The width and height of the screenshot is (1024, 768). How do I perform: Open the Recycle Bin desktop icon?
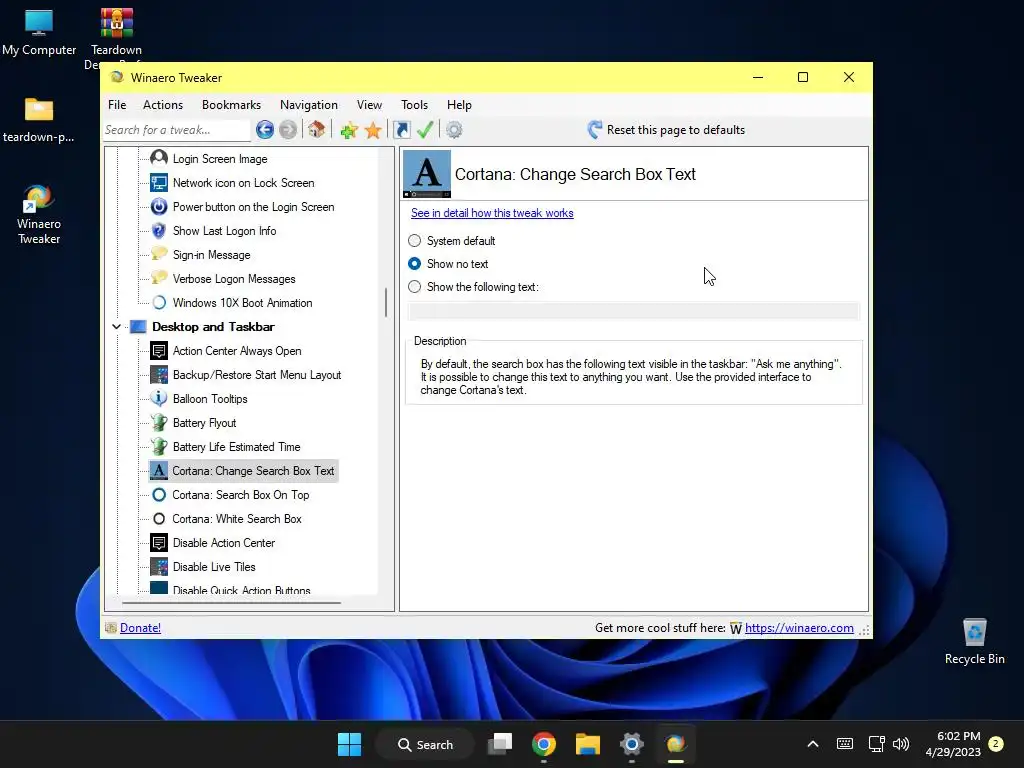tap(974, 641)
